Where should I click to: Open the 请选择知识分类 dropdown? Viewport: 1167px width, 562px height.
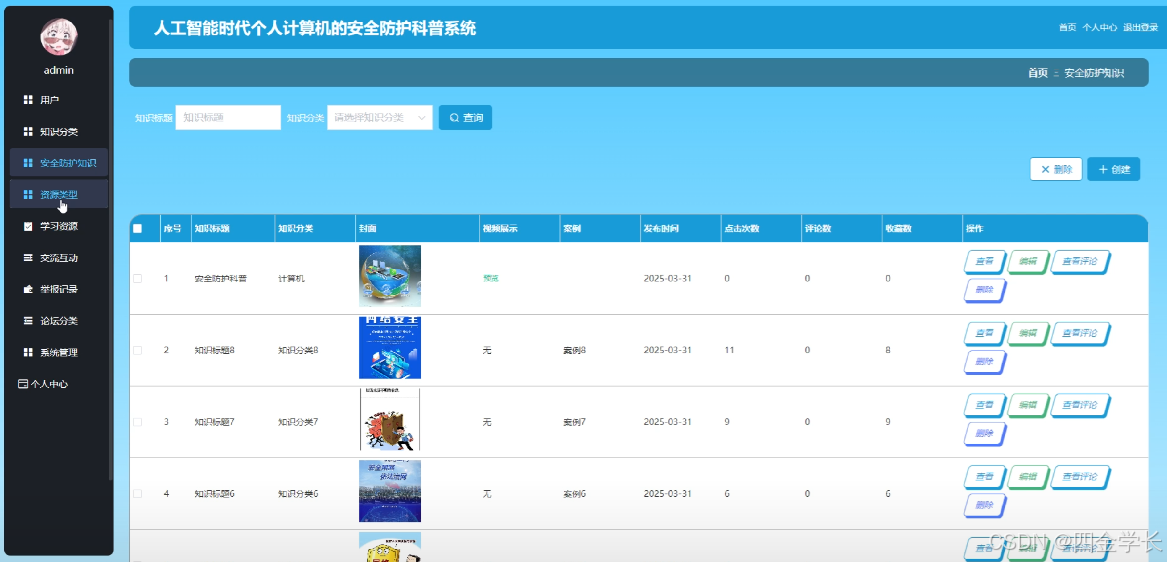380,118
